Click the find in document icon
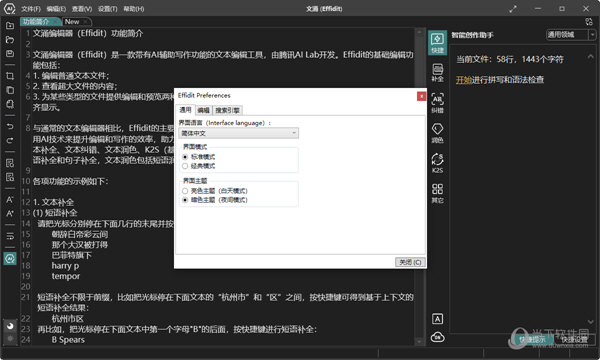Image resolution: width=600 pixels, height=360 pixels. [10, 163]
